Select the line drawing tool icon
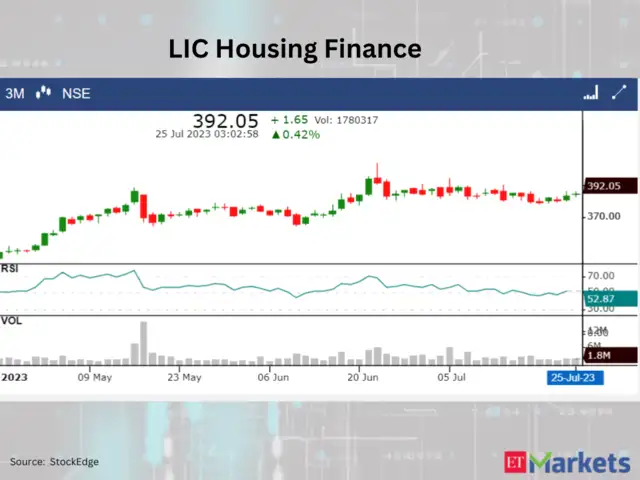The image size is (640, 480). click(x=620, y=93)
